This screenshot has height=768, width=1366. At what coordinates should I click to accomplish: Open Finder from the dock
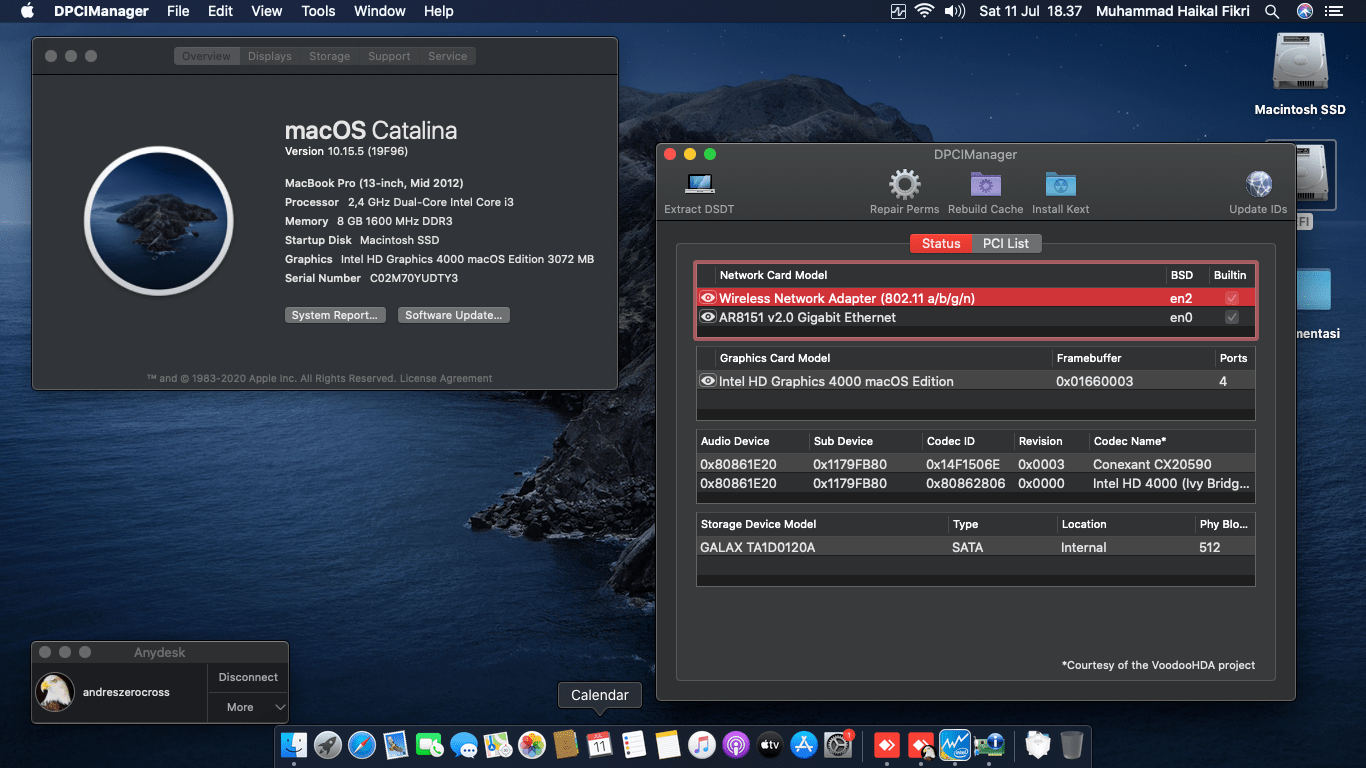(294, 745)
